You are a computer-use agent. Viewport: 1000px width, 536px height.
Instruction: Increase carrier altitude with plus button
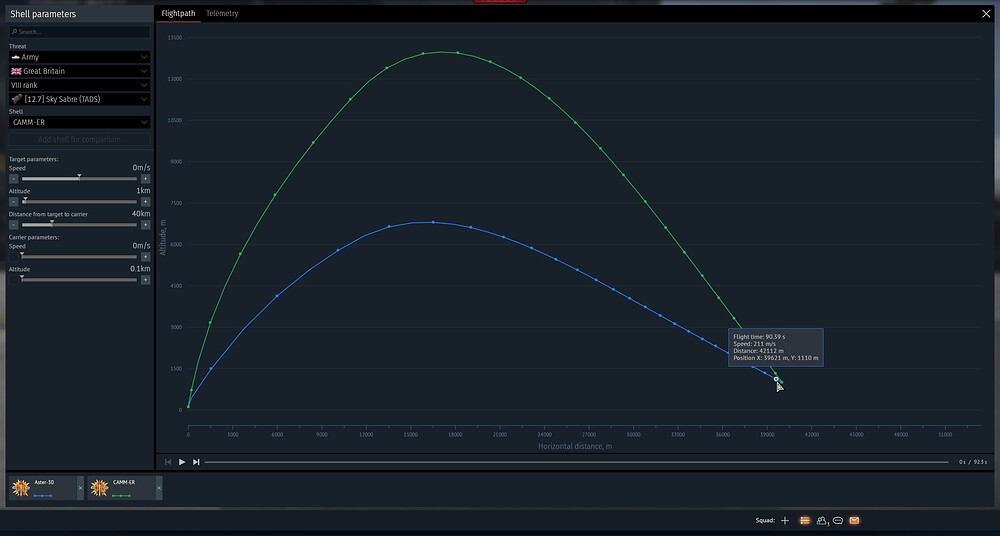[145, 279]
